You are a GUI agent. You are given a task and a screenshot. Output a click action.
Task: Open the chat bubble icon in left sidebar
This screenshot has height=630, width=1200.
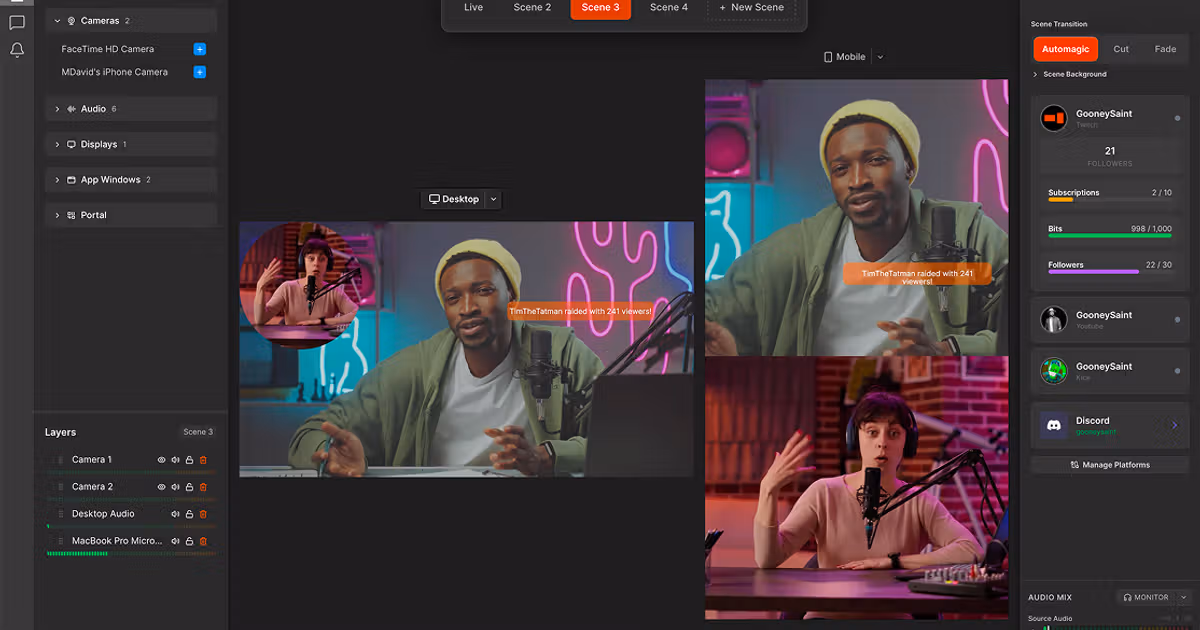(x=17, y=23)
